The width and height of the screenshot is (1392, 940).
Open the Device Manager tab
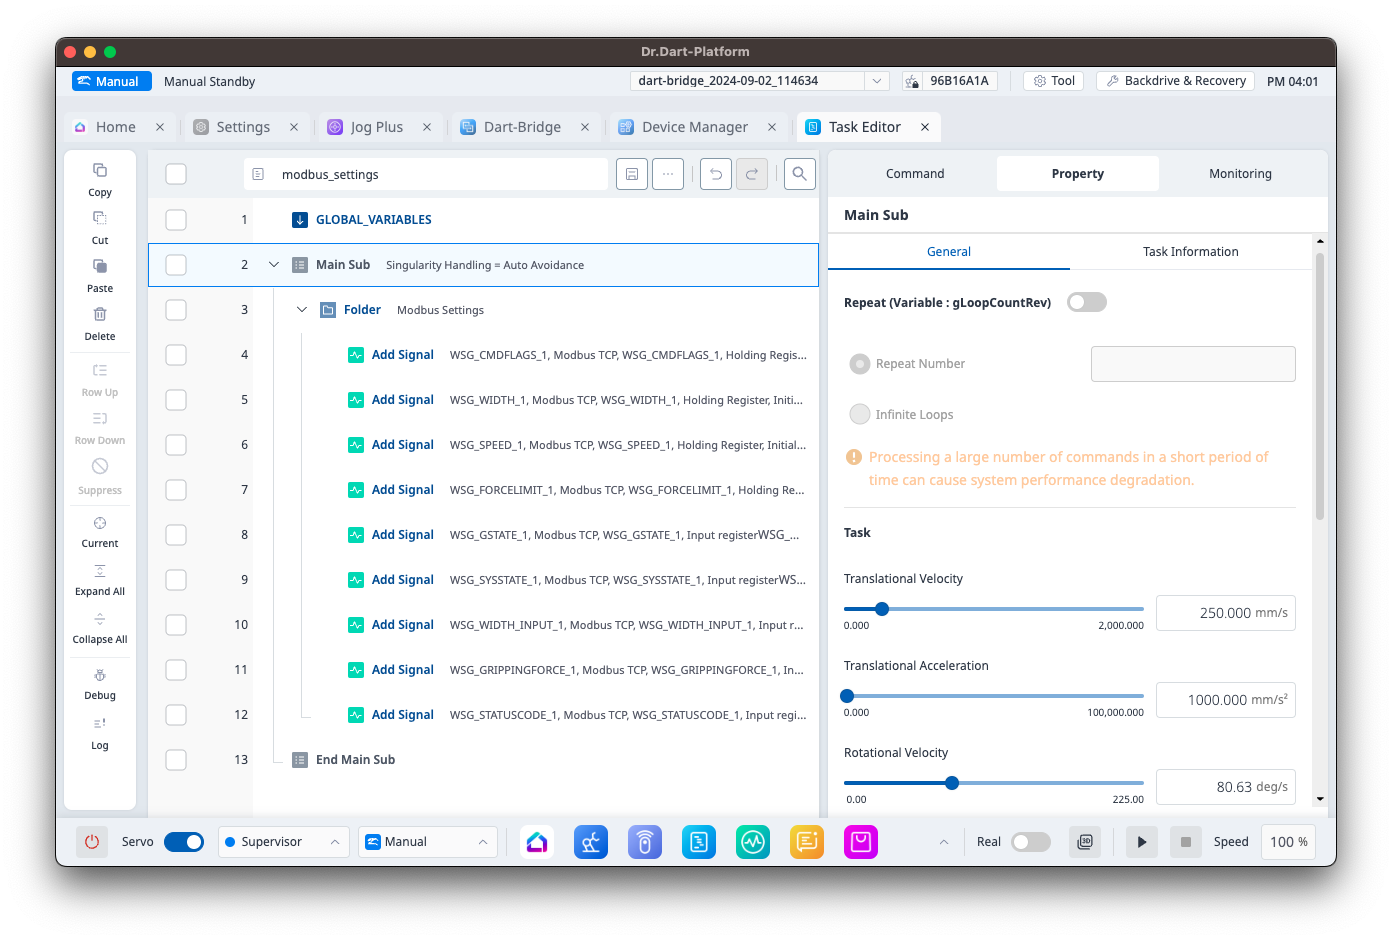(694, 127)
